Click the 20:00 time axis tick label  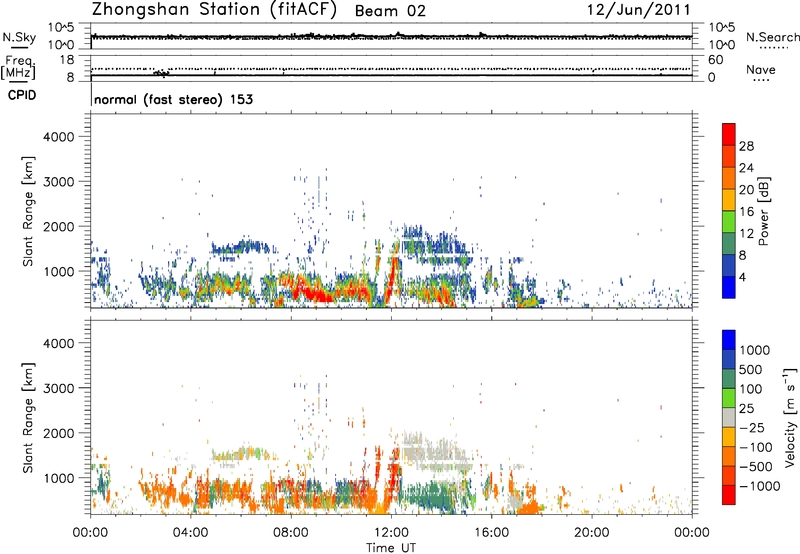click(x=592, y=533)
